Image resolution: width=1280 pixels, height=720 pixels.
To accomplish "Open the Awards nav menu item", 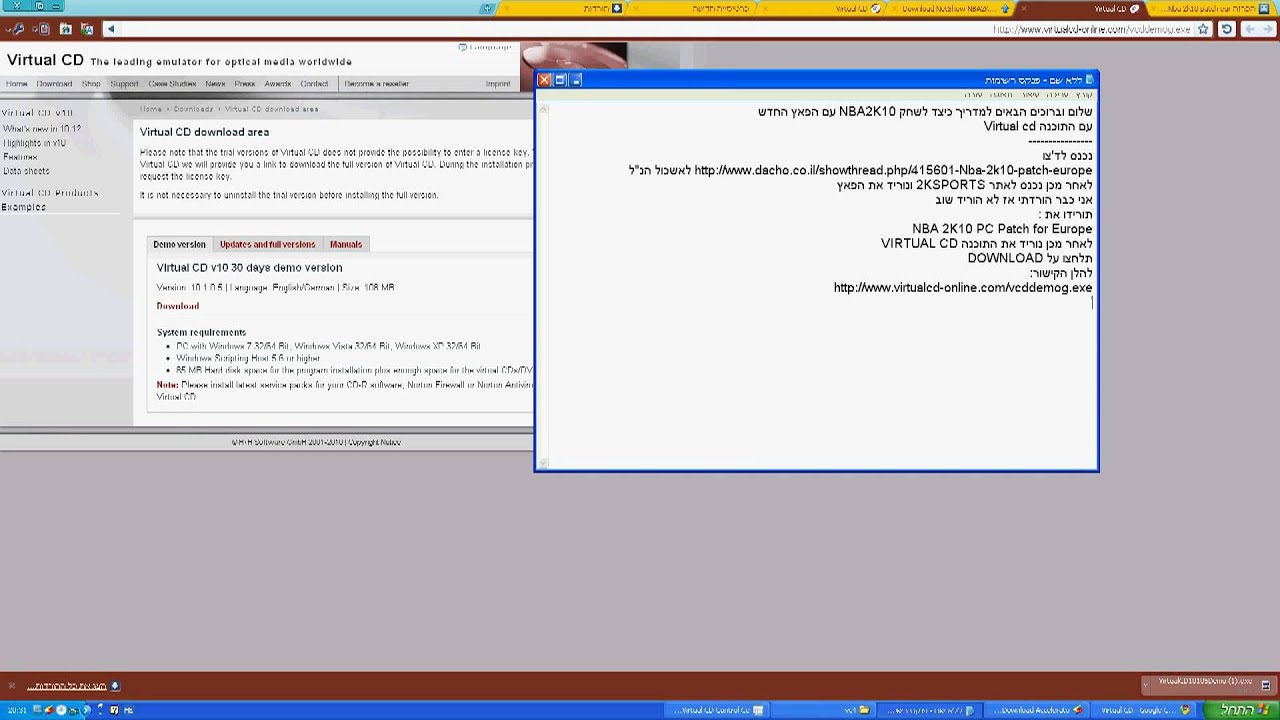I will click(277, 84).
